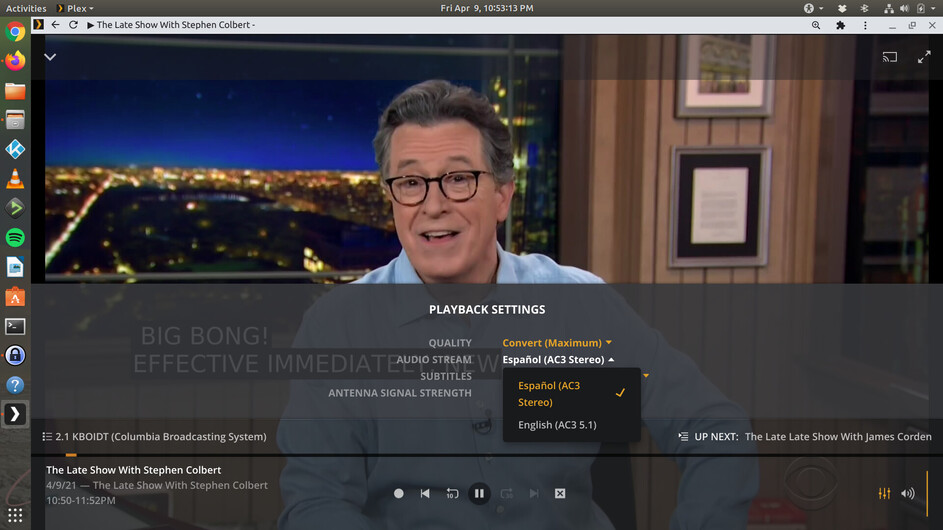Open the Subtitles dropdown arrow
943x530 pixels.
tap(646, 375)
